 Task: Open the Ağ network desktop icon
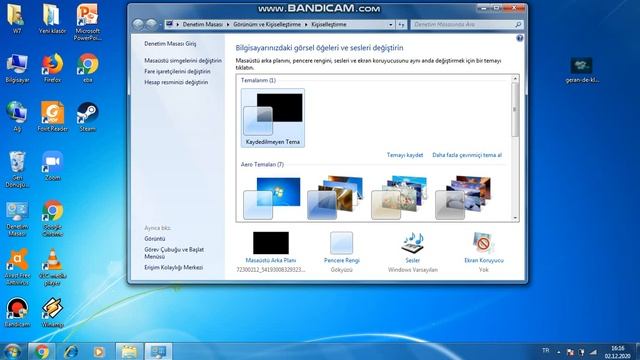[x=17, y=117]
